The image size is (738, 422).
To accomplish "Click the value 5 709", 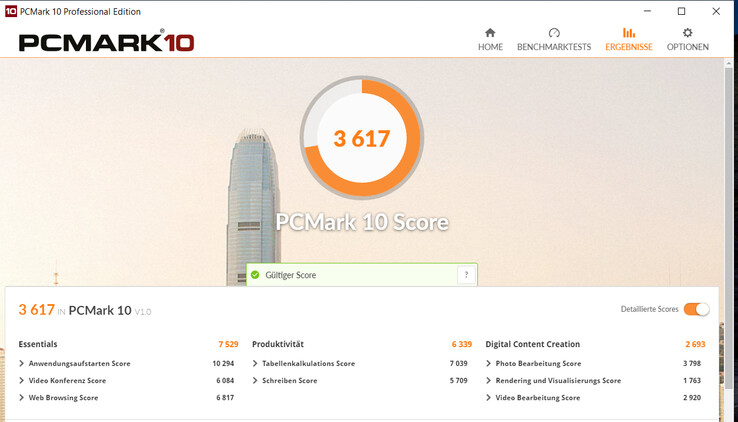I will point(458,380).
